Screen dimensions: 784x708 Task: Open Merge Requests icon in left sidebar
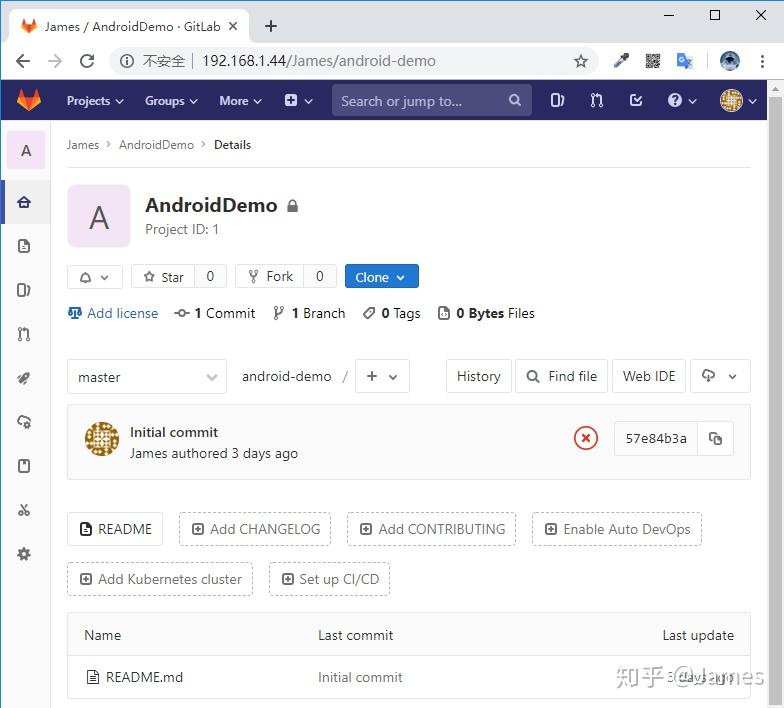24,334
